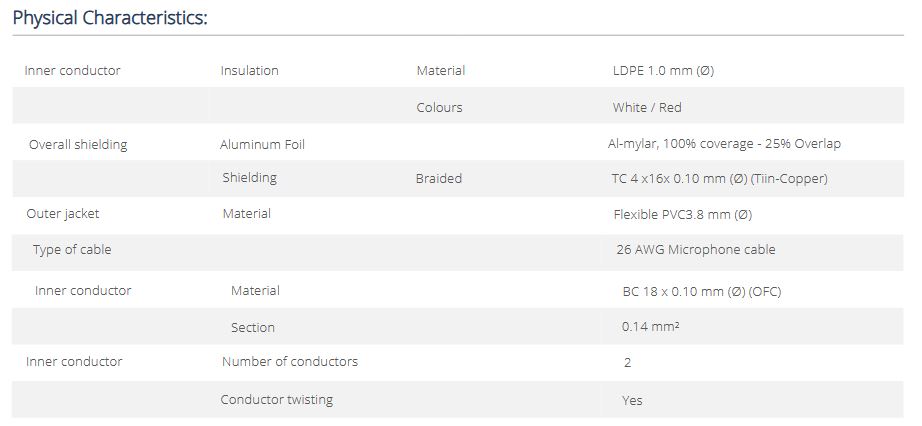This screenshot has height=426, width=922.
Task: Click the 26 AWG Microphone cable text
Action: click(695, 250)
